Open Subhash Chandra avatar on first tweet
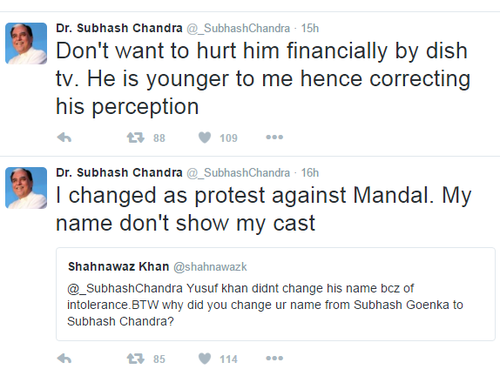 26,43
